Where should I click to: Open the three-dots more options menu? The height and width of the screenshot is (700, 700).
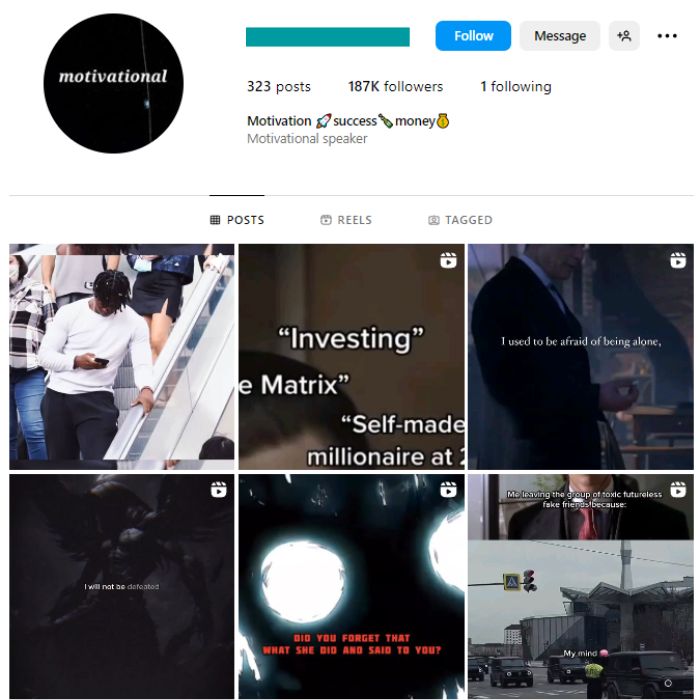click(x=667, y=36)
